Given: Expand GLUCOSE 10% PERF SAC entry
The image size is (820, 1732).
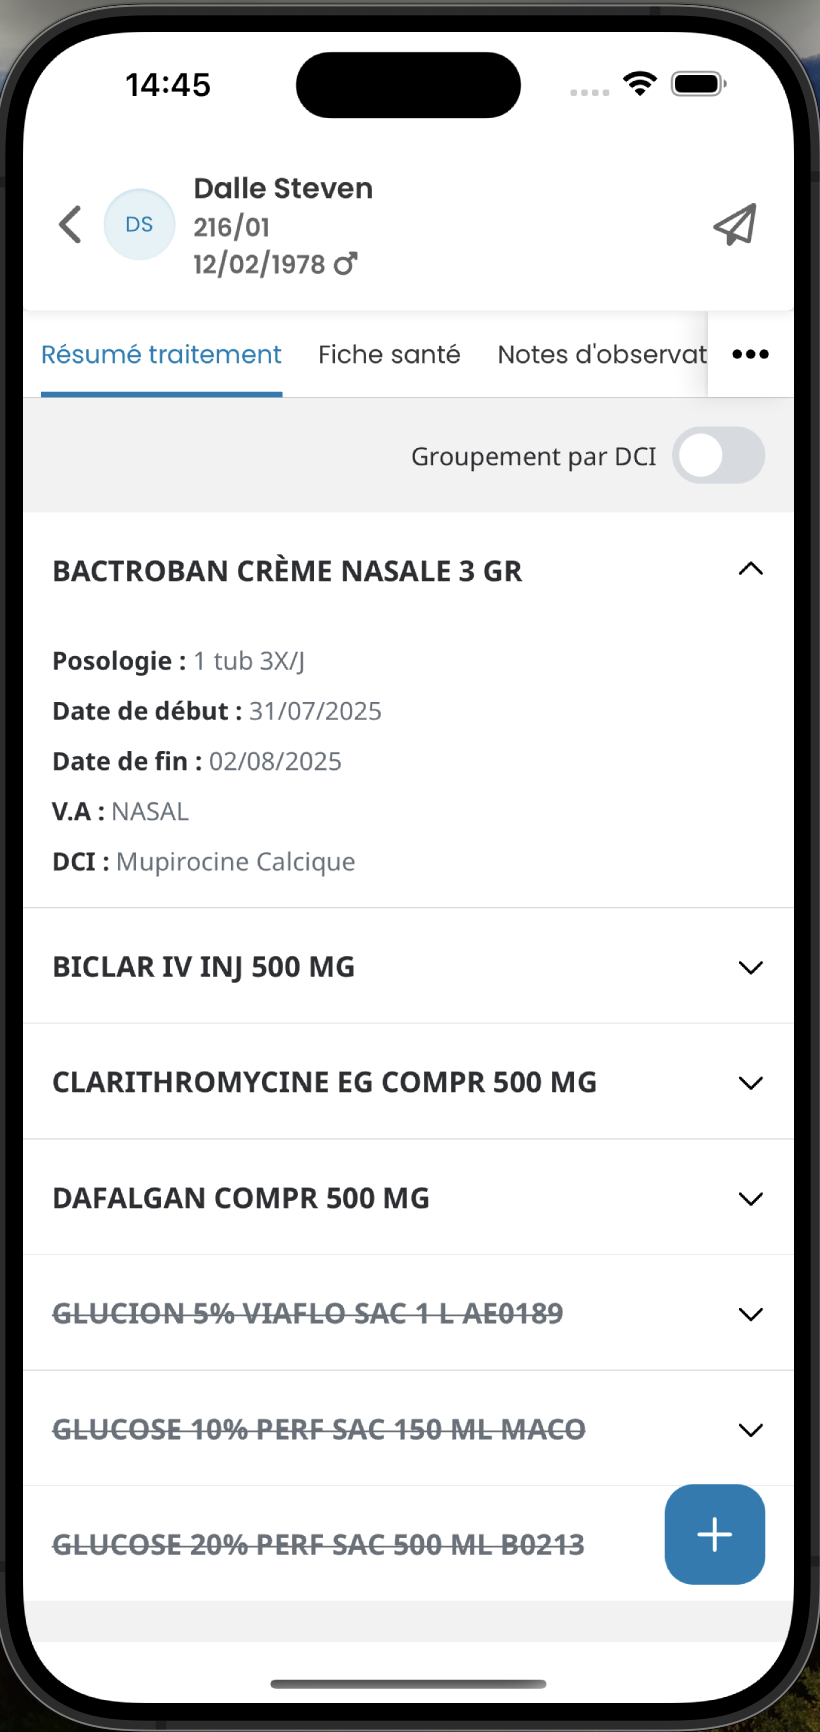Looking at the screenshot, I should pyautogui.click(x=750, y=1430).
